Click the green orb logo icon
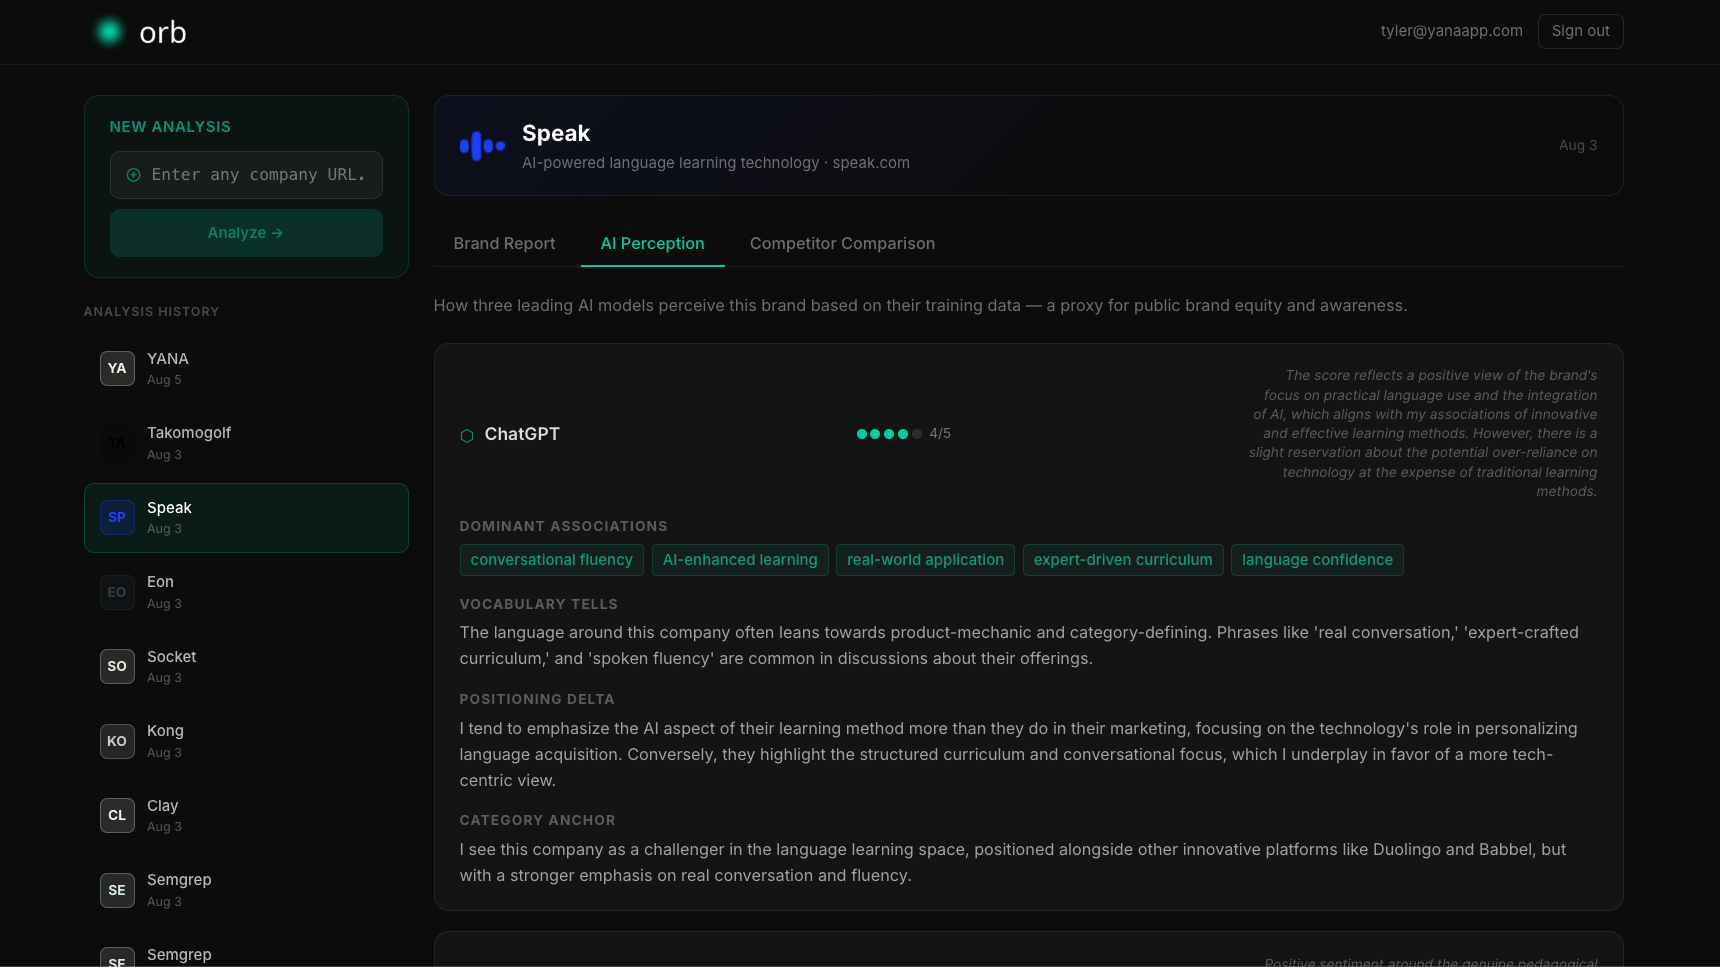The width and height of the screenshot is (1720, 967). (x=110, y=32)
